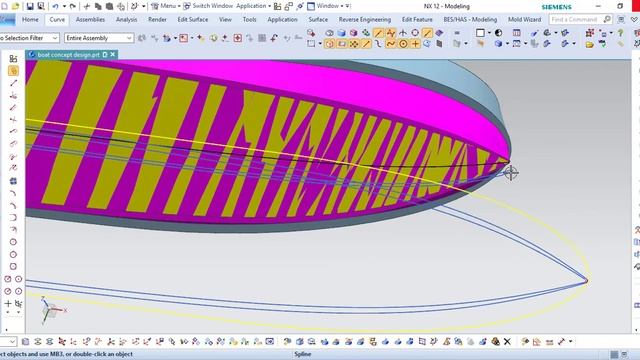Click the white background color square

tap(480, 33)
